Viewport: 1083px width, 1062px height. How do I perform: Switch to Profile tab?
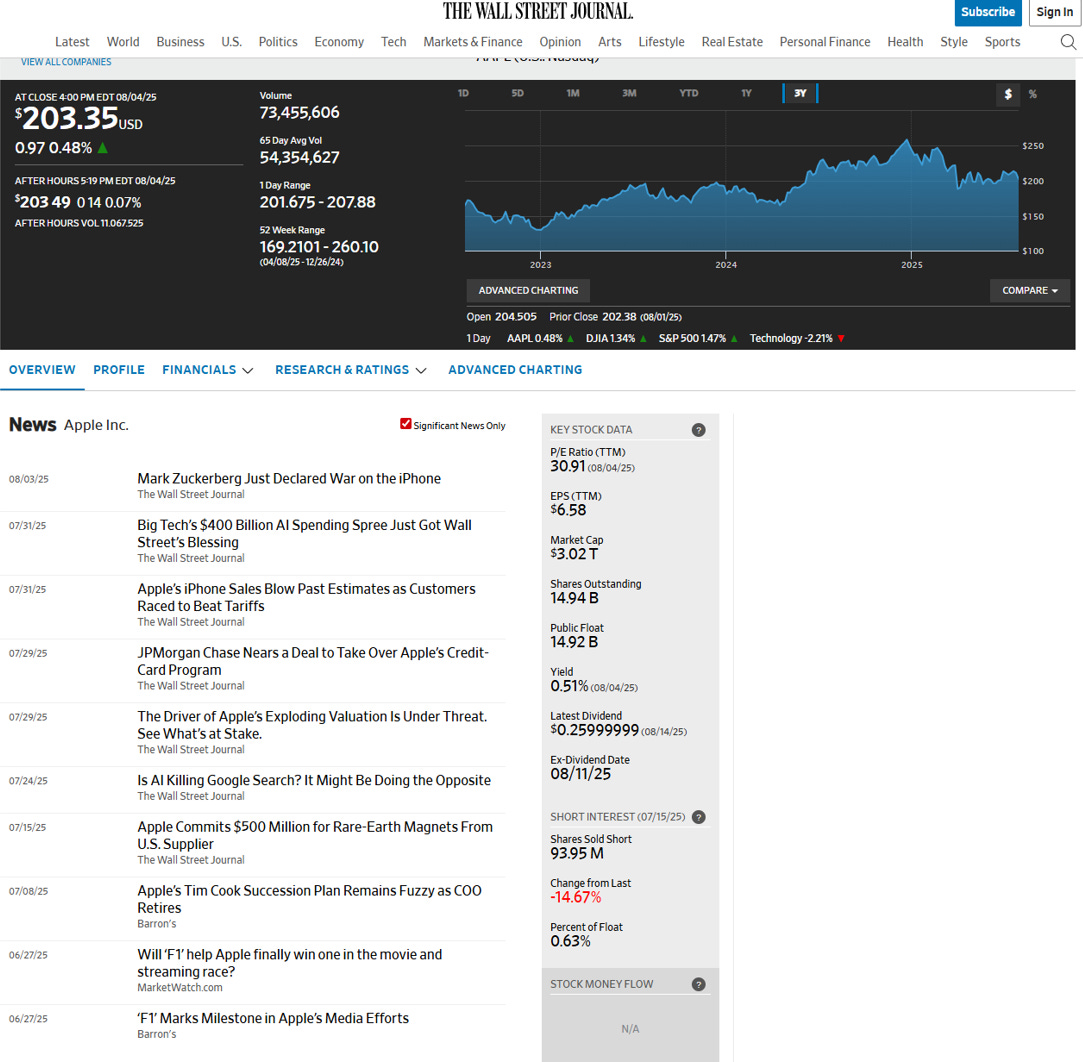point(119,370)
